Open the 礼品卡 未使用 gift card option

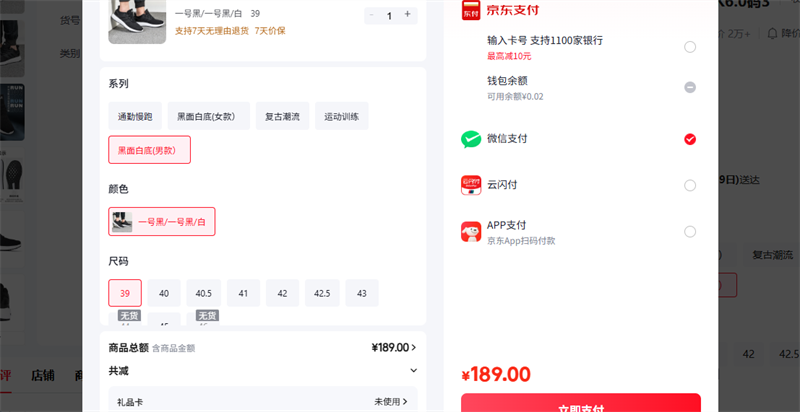[394, 402]
